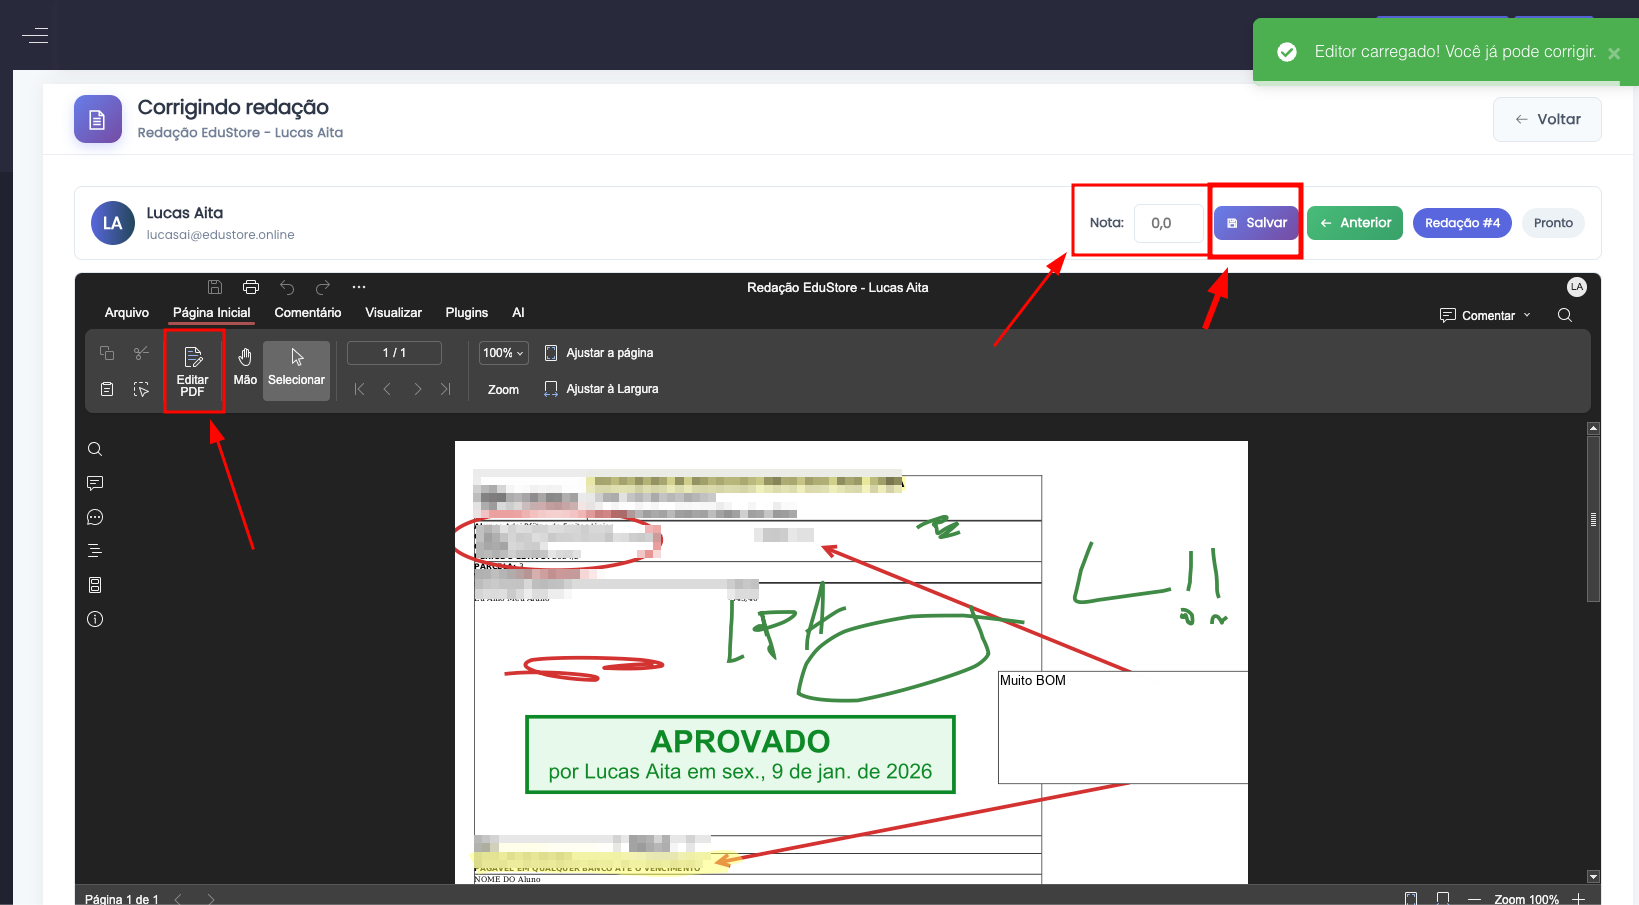Open the three-dots more options menu
This screenshot has width=1639, height=905.
[359, 287]
